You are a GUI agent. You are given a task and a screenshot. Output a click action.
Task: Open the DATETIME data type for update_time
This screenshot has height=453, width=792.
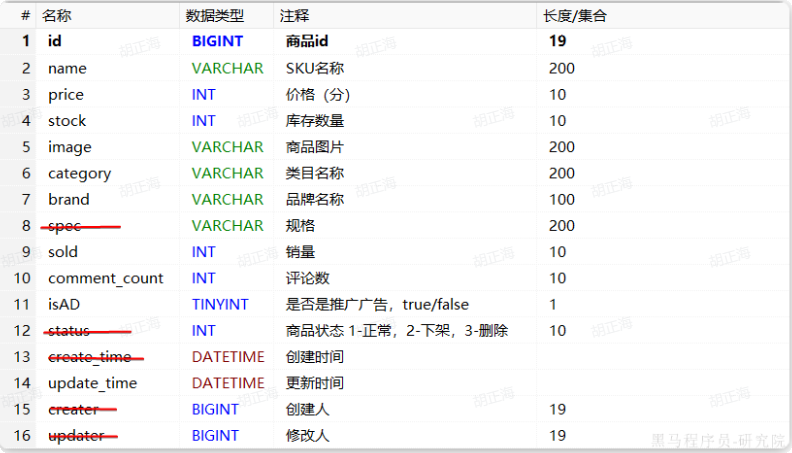pos(228,383)
